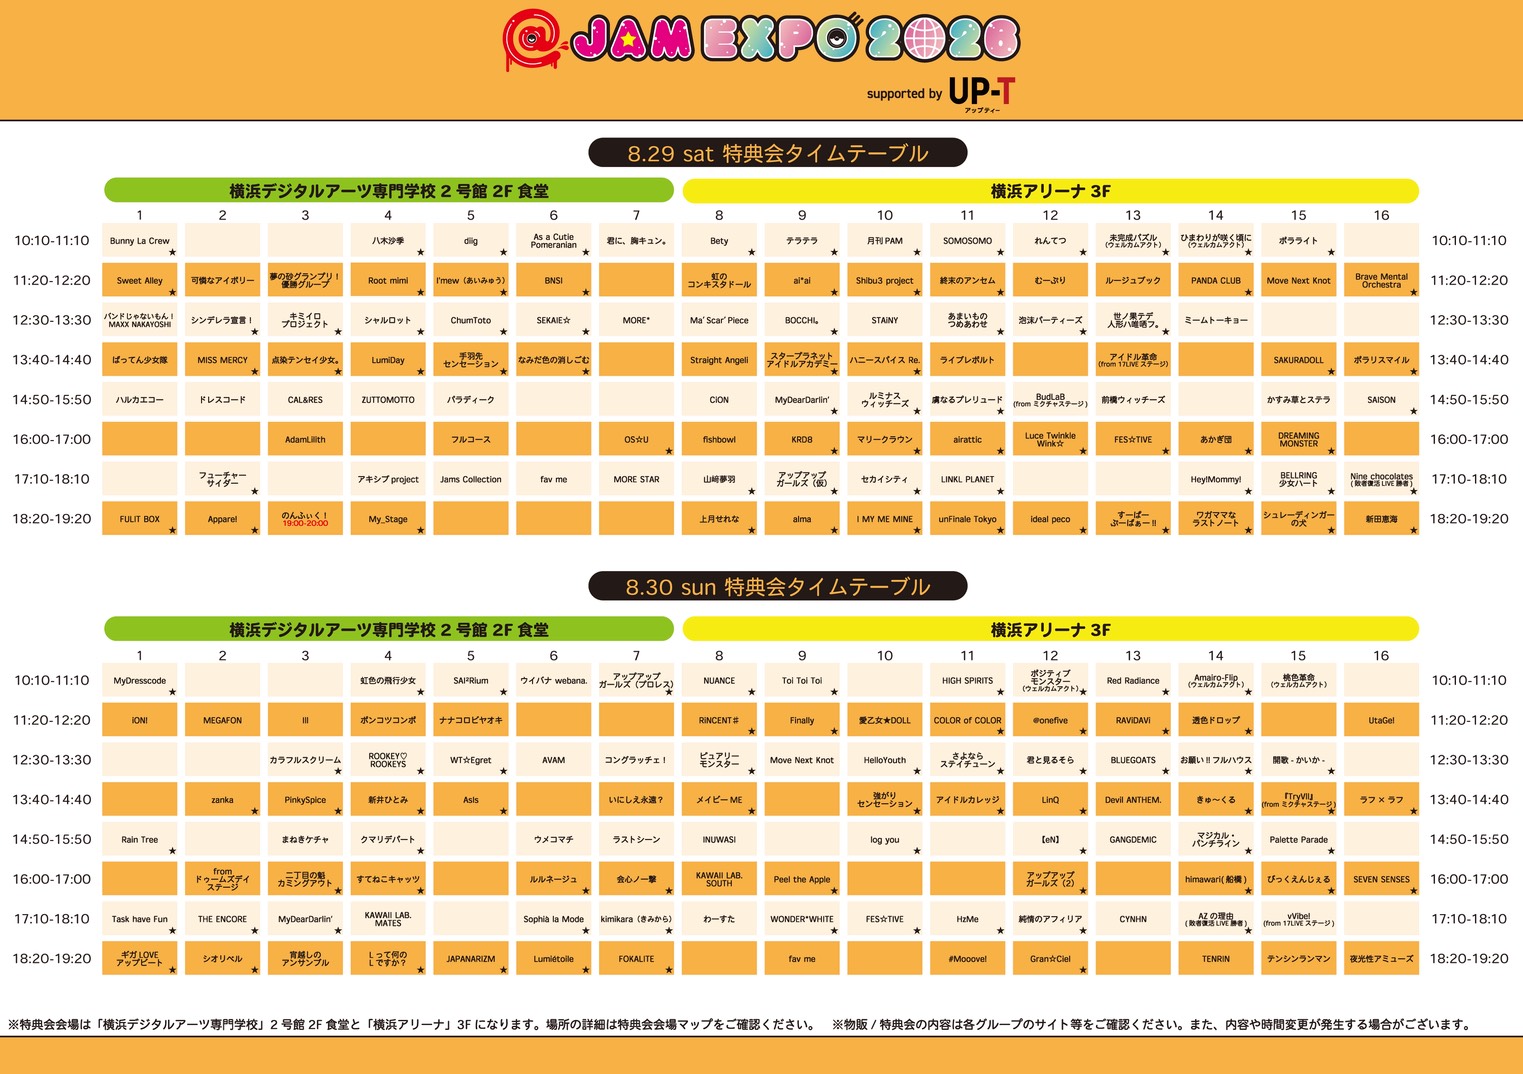Click the MORE STAR slot
The height and width of the screenshot is (1074, 1523).
pyautogui.click(x=637, y=479)
